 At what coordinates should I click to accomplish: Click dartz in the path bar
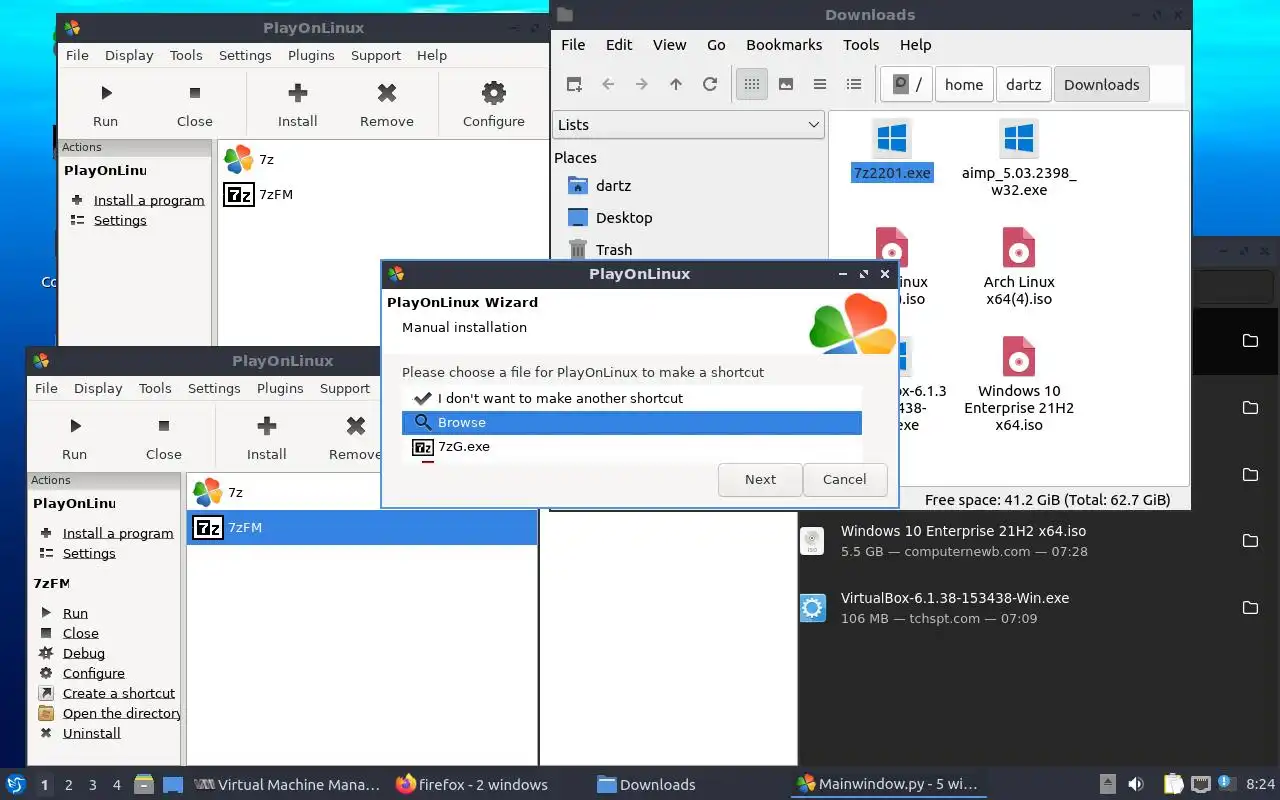(x=1024, y=85)
